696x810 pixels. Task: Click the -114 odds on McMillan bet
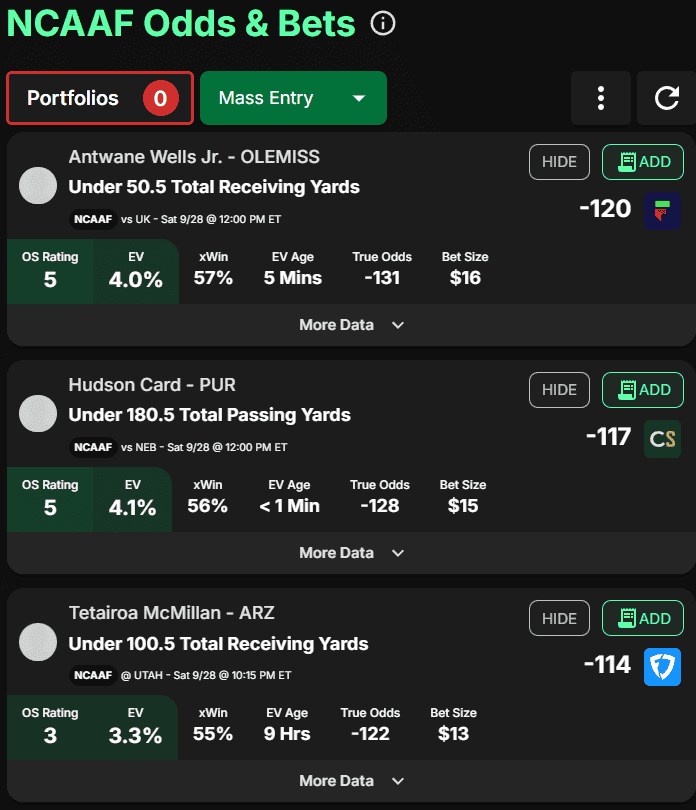click(x=607, y=665)
